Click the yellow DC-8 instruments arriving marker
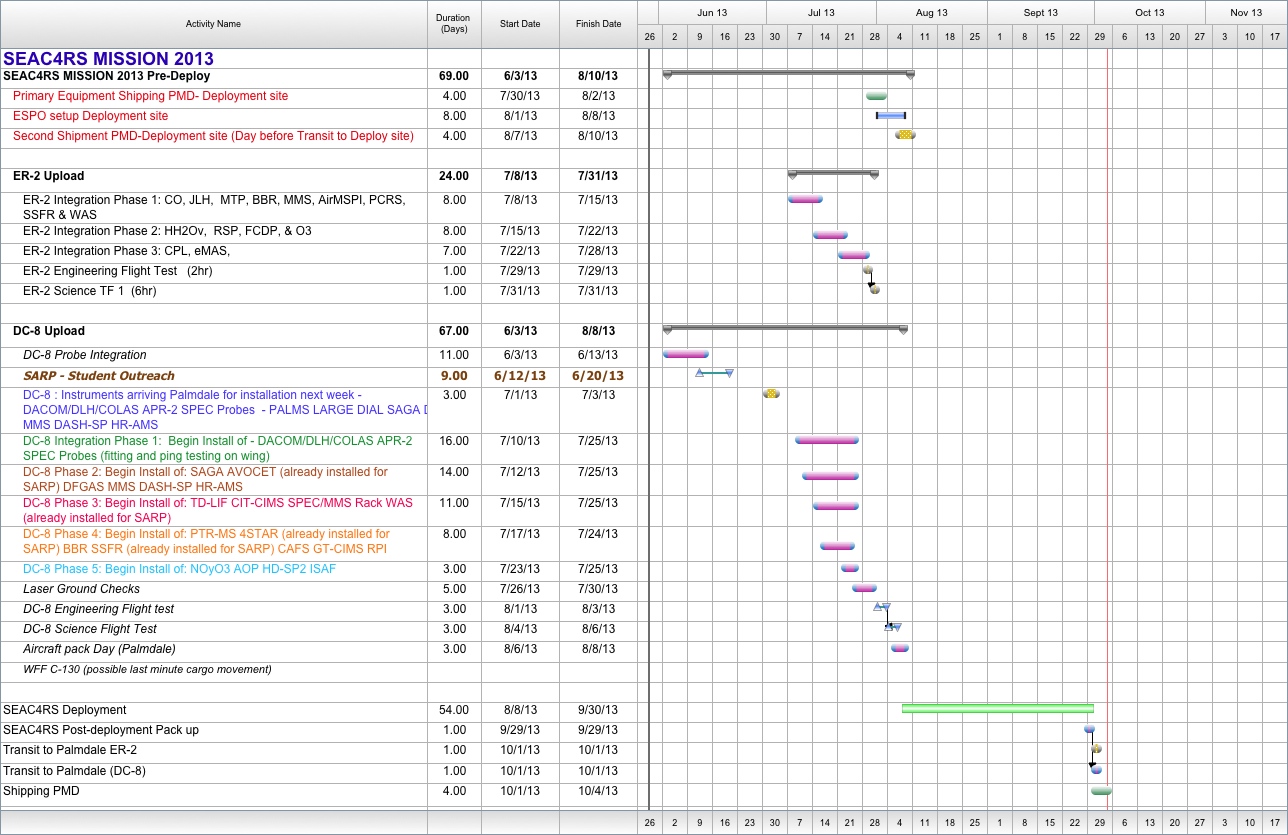 click(x=771, y=394)
